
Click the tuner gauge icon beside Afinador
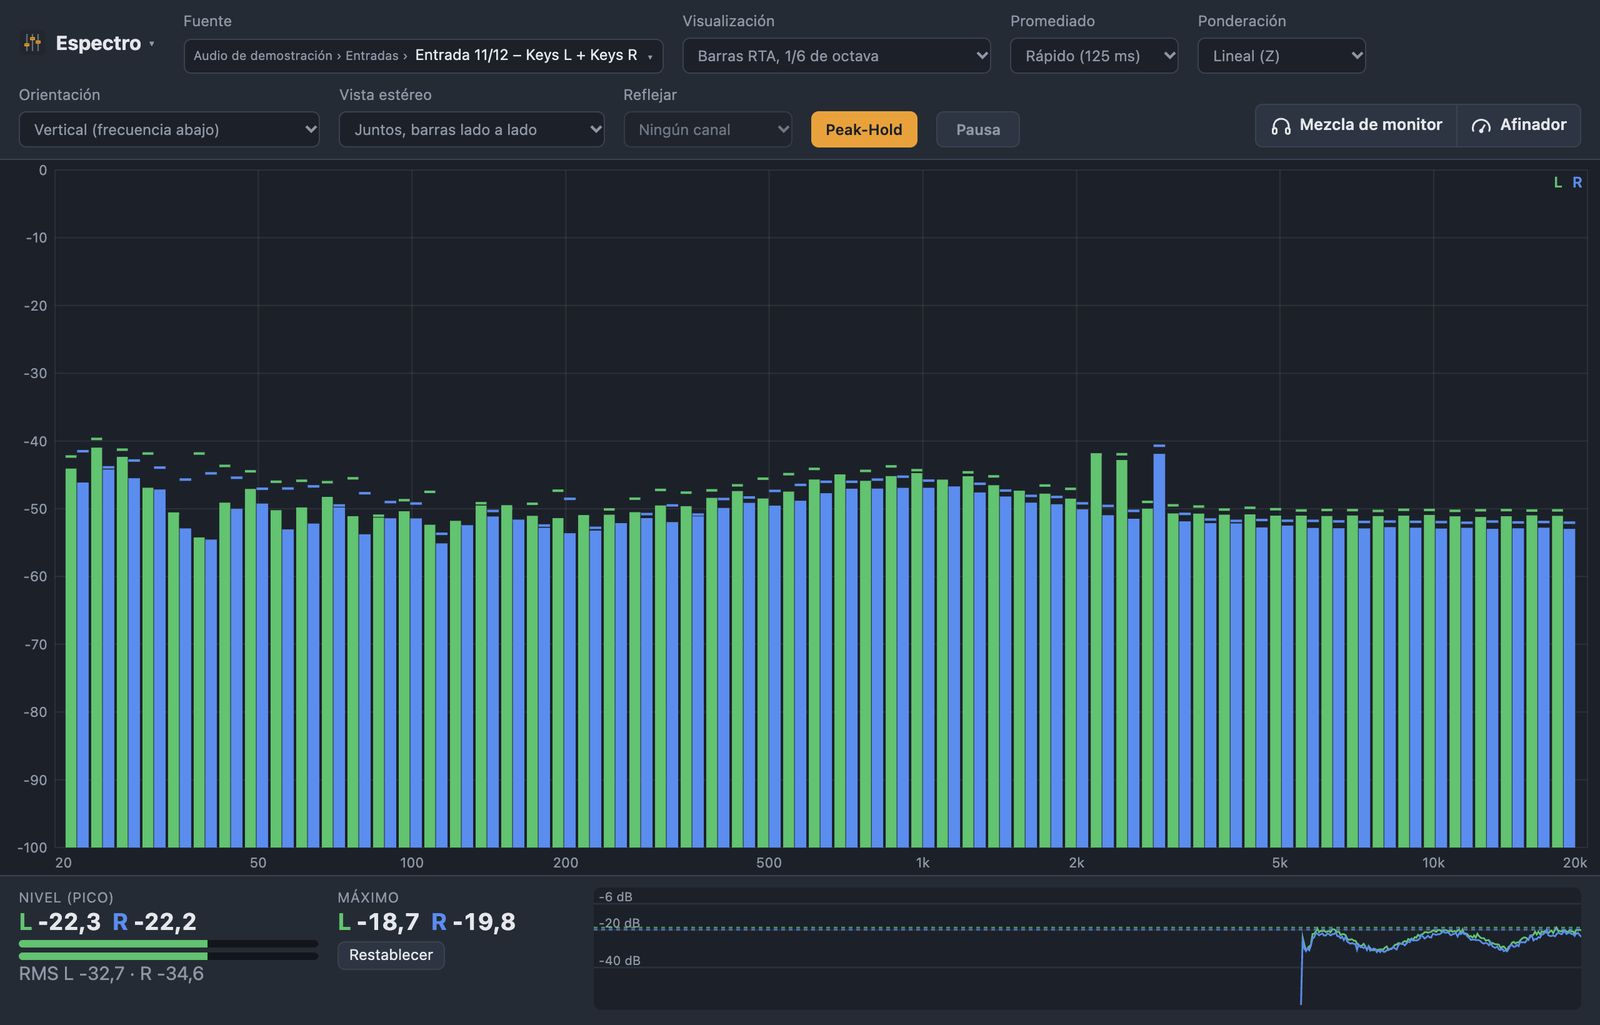(1481, 126)
